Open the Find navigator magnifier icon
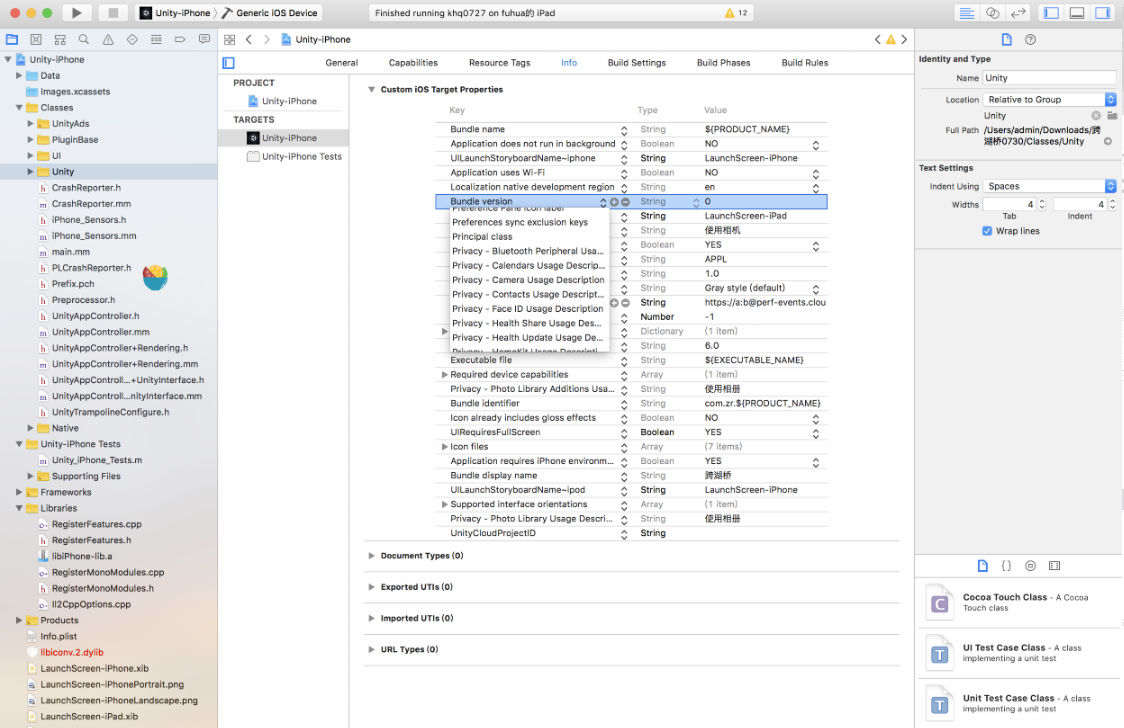The image size is (1124, 728). 84,39
